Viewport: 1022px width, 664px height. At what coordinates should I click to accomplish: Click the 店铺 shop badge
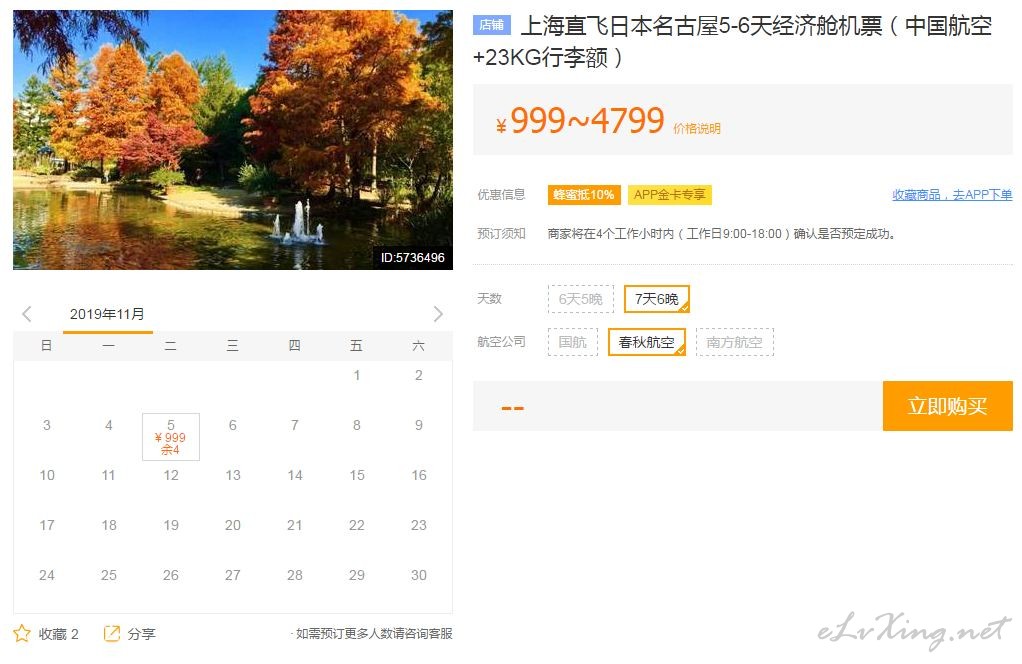coord(491,25)
